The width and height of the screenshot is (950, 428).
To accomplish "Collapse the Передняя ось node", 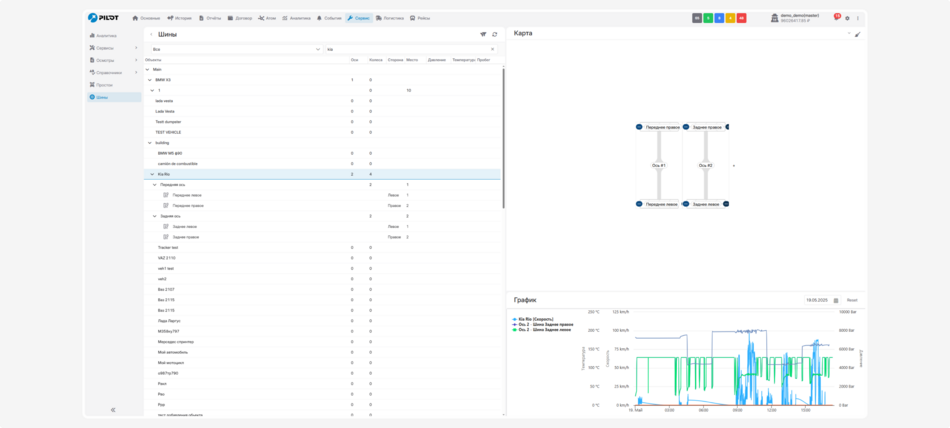I will (154, 185).
